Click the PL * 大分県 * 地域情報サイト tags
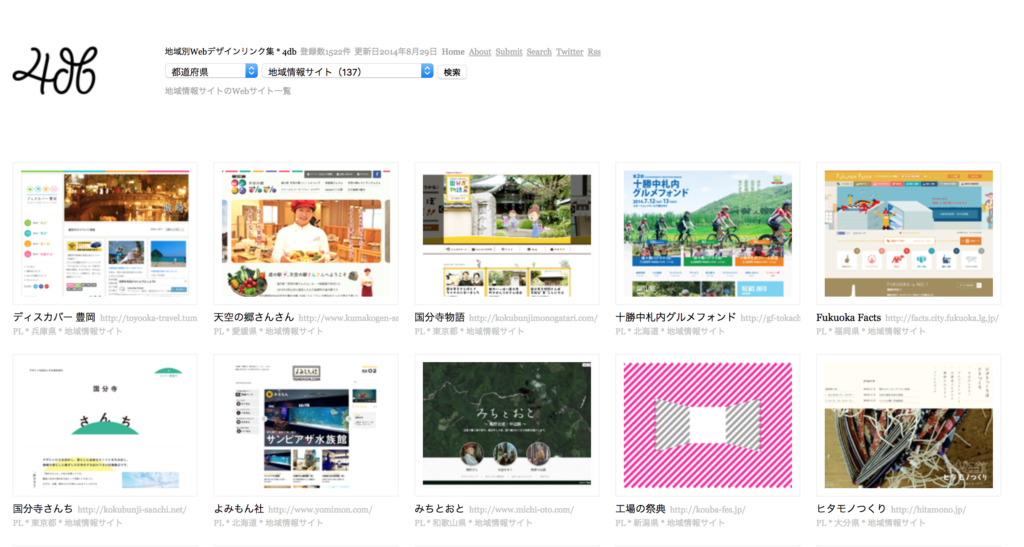 pos(871,524)
